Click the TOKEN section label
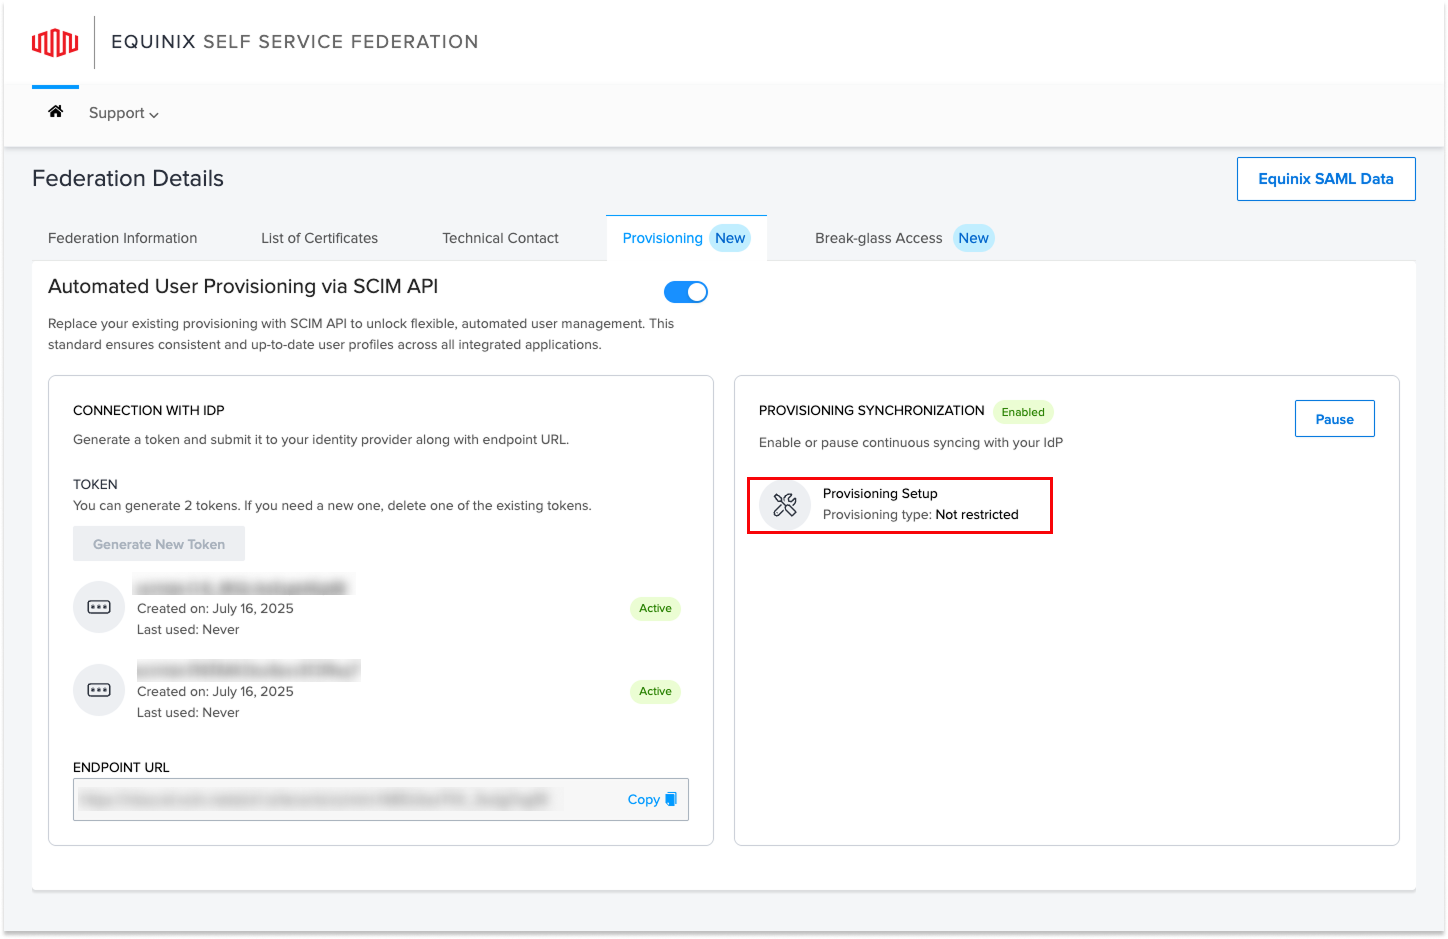 coord(95,485)
